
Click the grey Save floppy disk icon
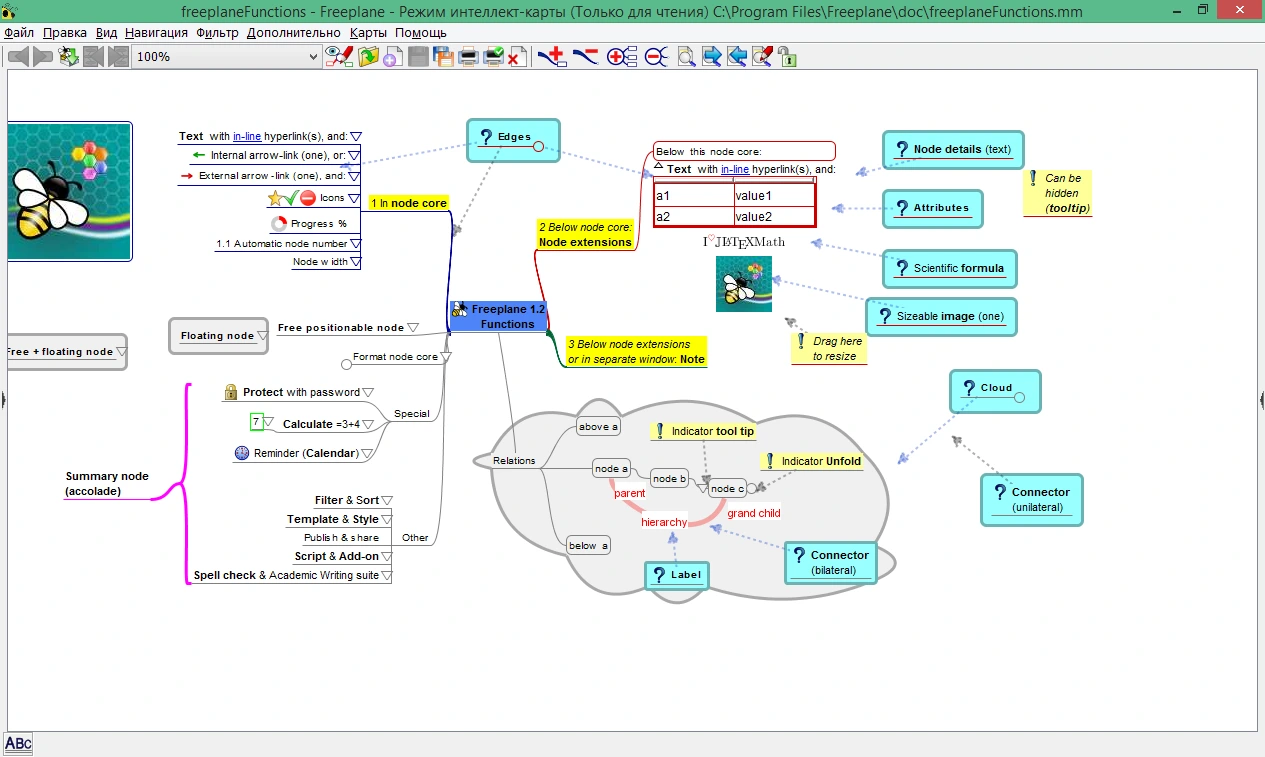point(418,57)
